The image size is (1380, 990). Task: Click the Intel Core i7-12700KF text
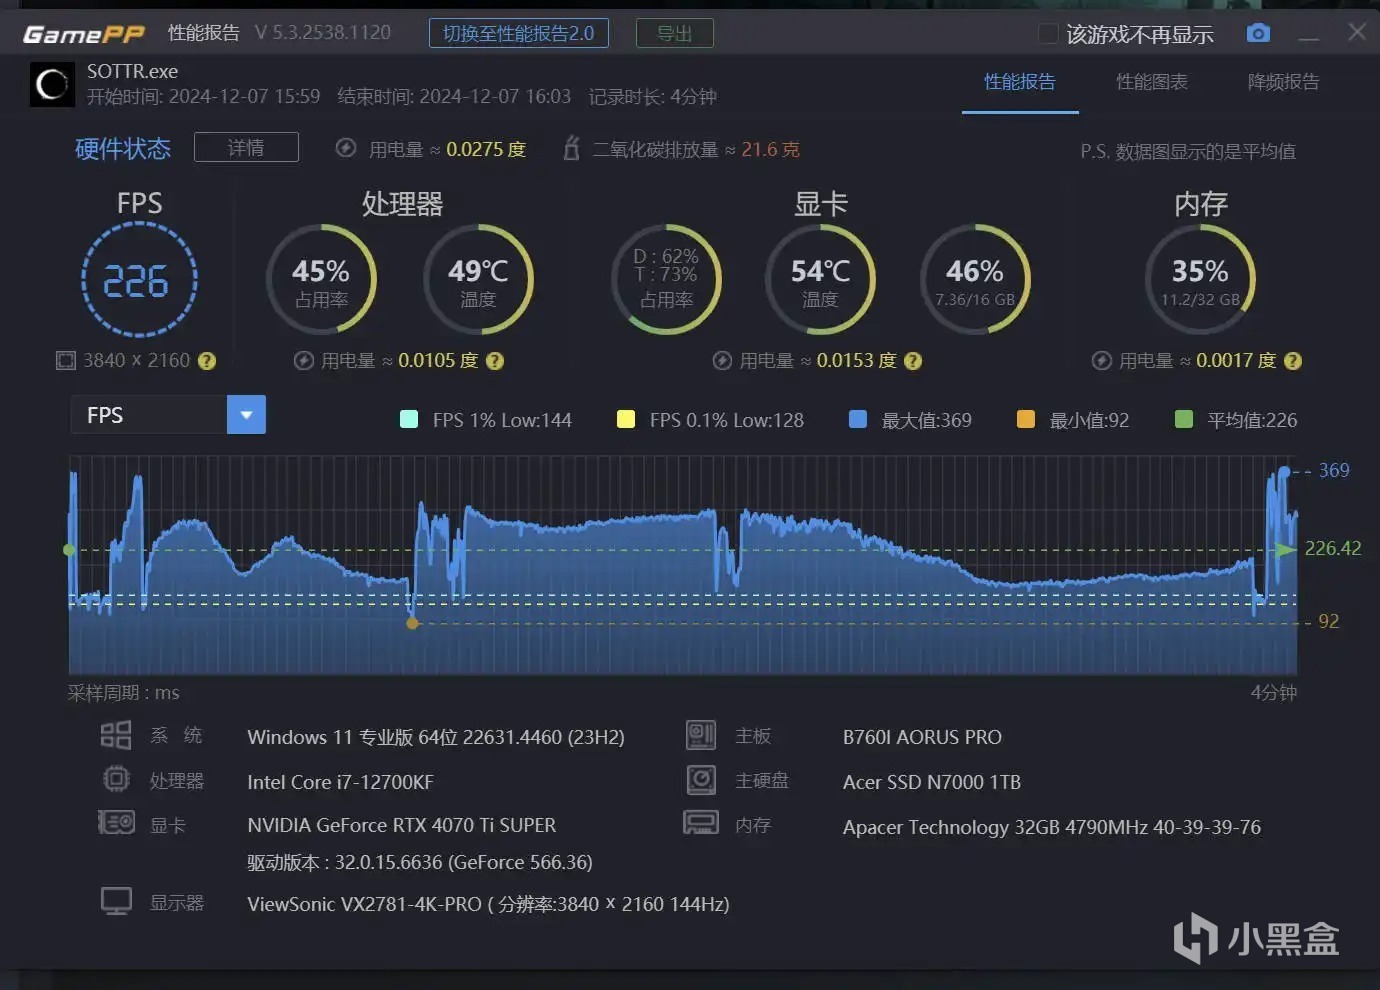click(x=340, y=782)
